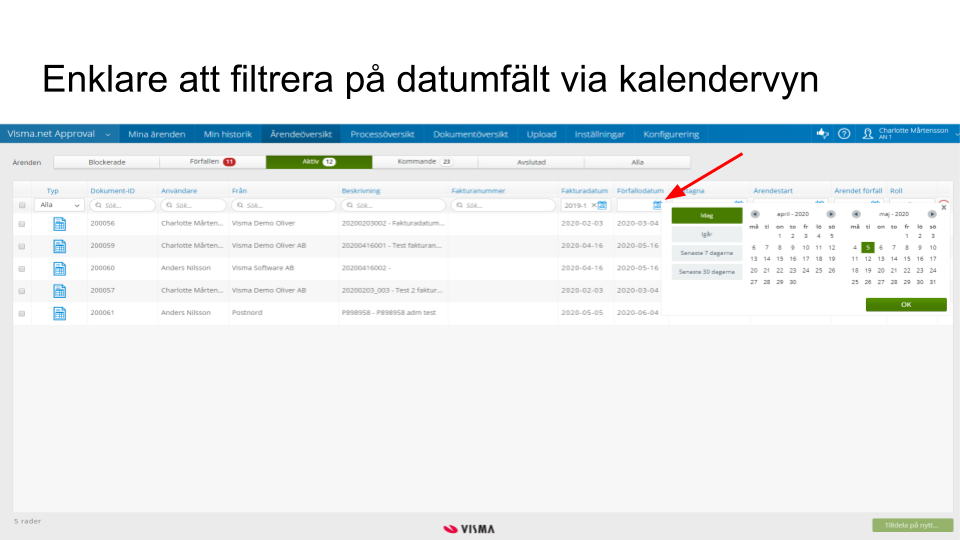This screenshot has height=540, width=960.
Task: Click 'Postnord' sender cell
Action: coord(247,313)
